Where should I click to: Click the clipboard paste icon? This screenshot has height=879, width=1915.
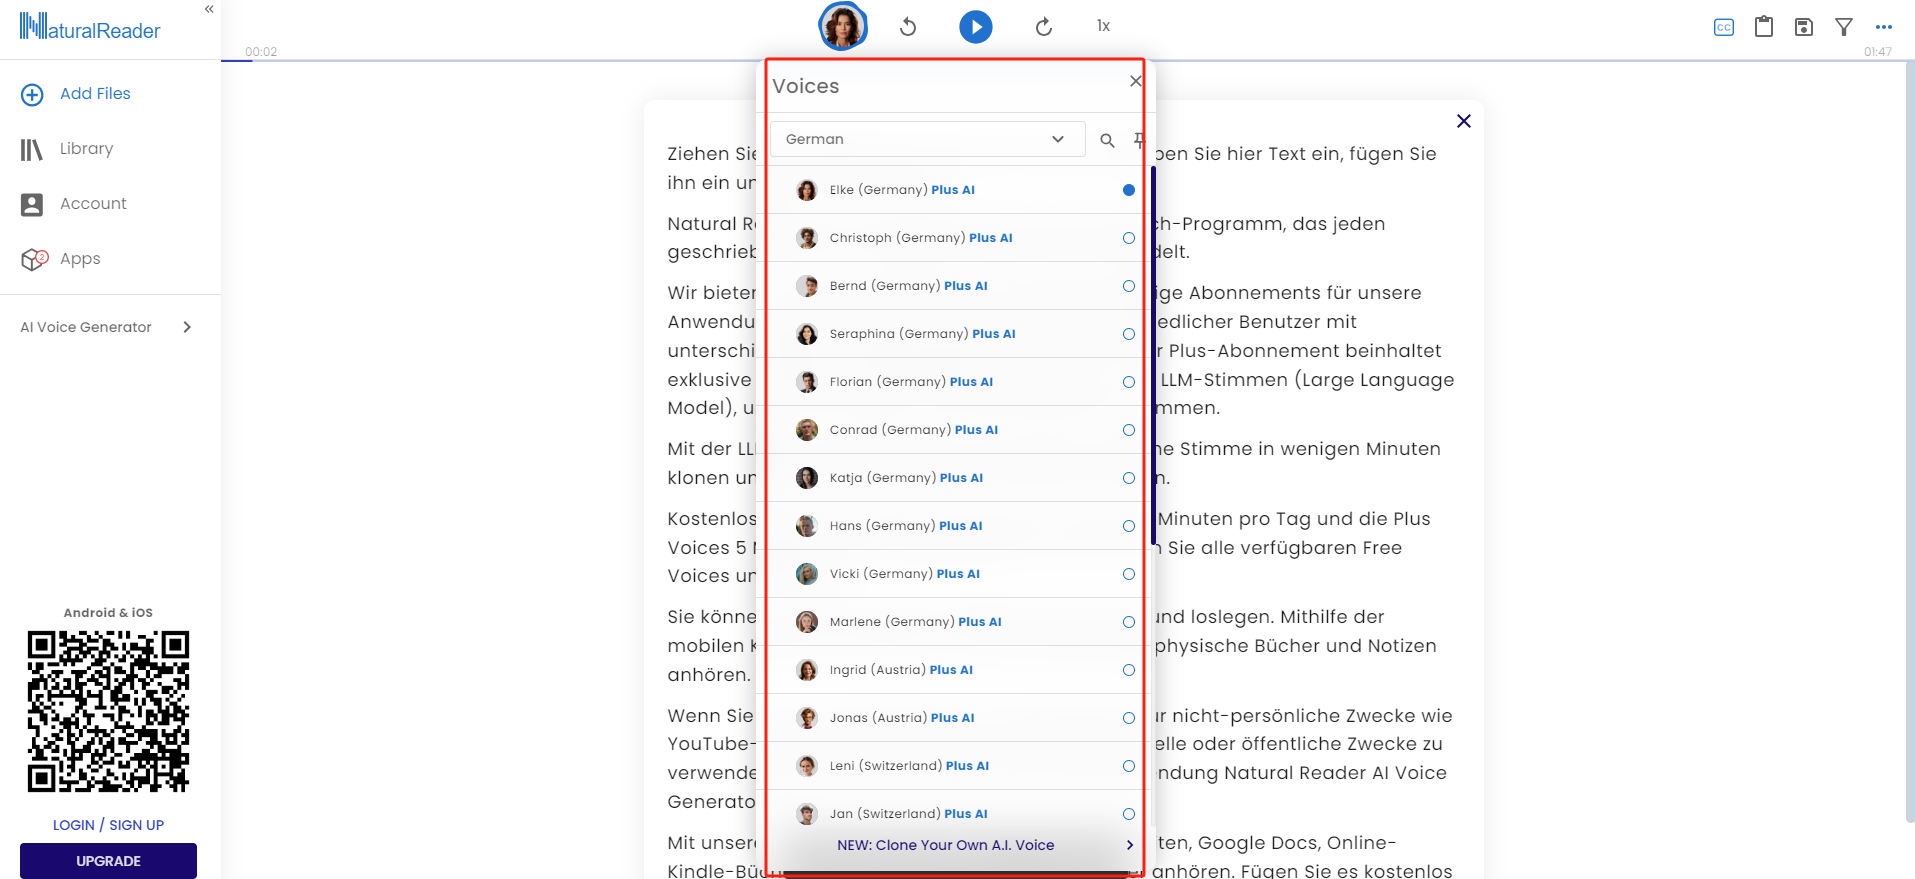(x=1764, y=27)
